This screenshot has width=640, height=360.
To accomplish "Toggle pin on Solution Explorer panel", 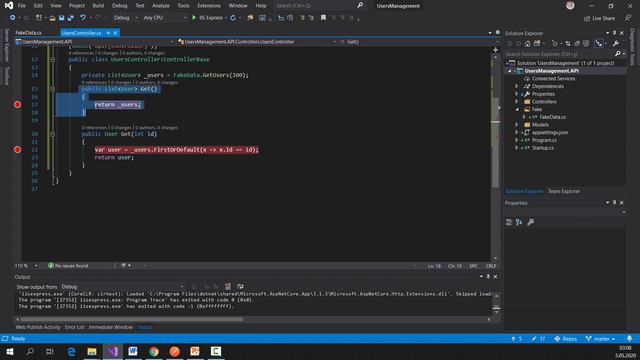I will point(614,33).
